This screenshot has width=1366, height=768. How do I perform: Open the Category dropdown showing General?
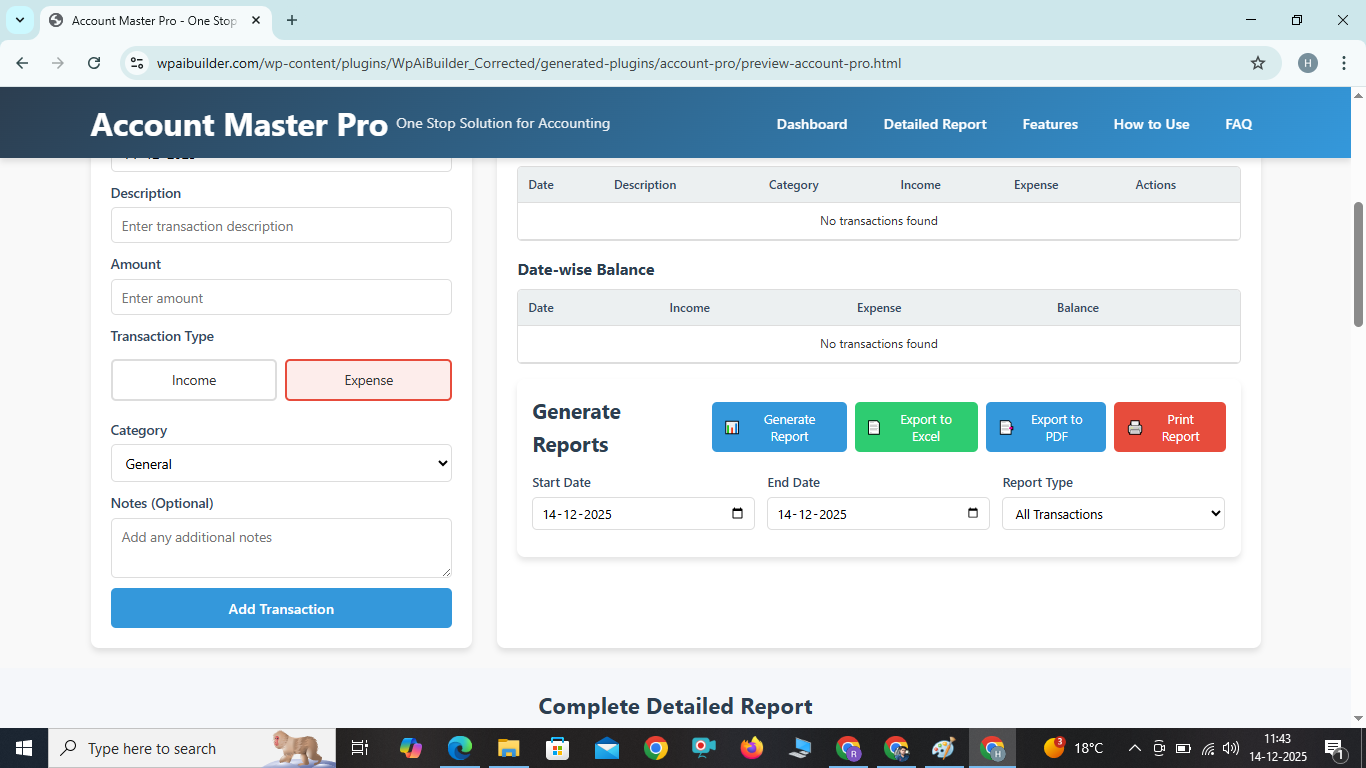point(281,463)
